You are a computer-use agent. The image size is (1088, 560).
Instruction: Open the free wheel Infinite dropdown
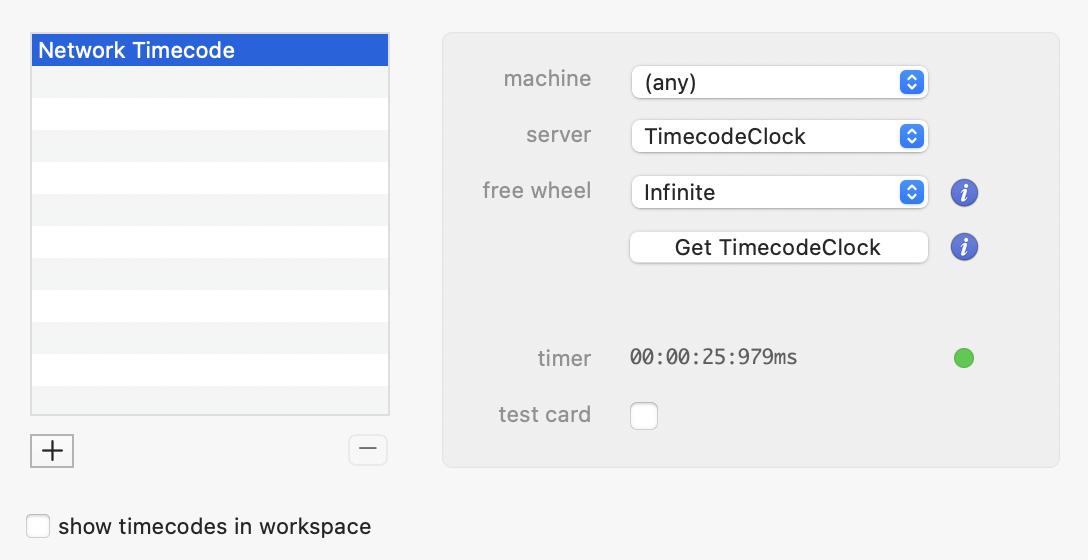click(779, 192)
